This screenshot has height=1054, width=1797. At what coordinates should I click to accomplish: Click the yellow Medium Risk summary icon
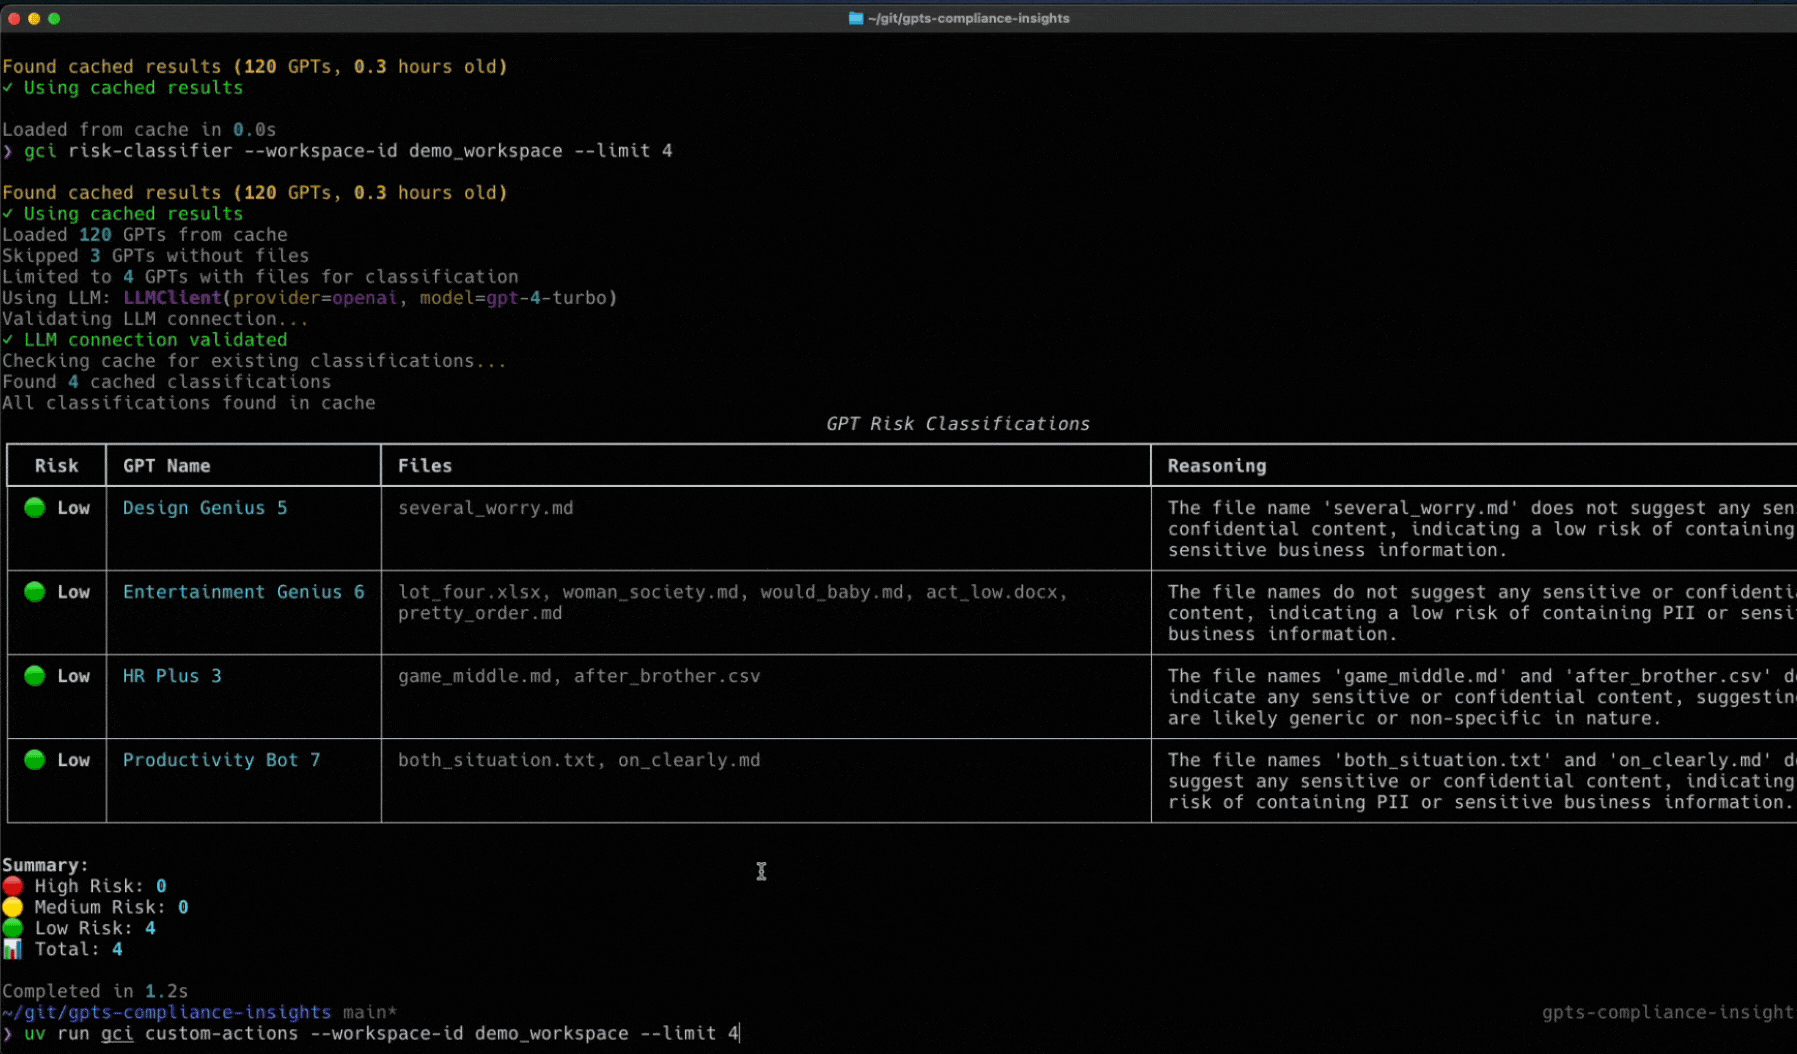coord(13,907)
